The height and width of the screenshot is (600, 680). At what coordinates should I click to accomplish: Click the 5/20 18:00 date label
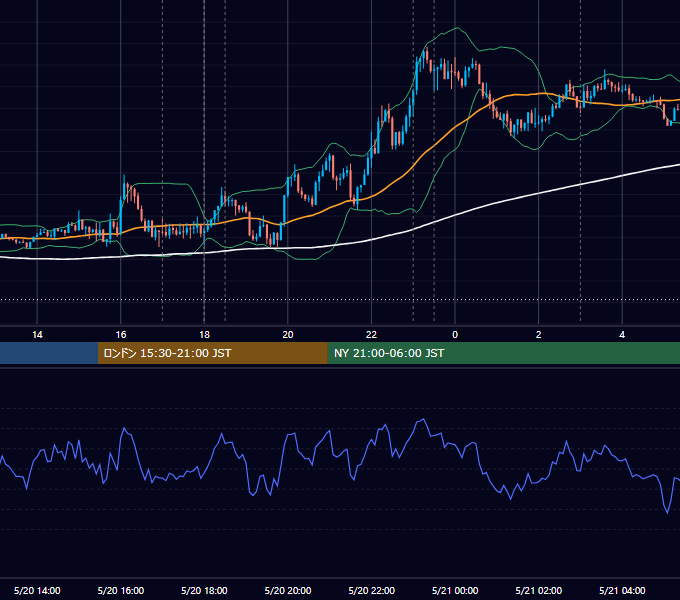204,590
